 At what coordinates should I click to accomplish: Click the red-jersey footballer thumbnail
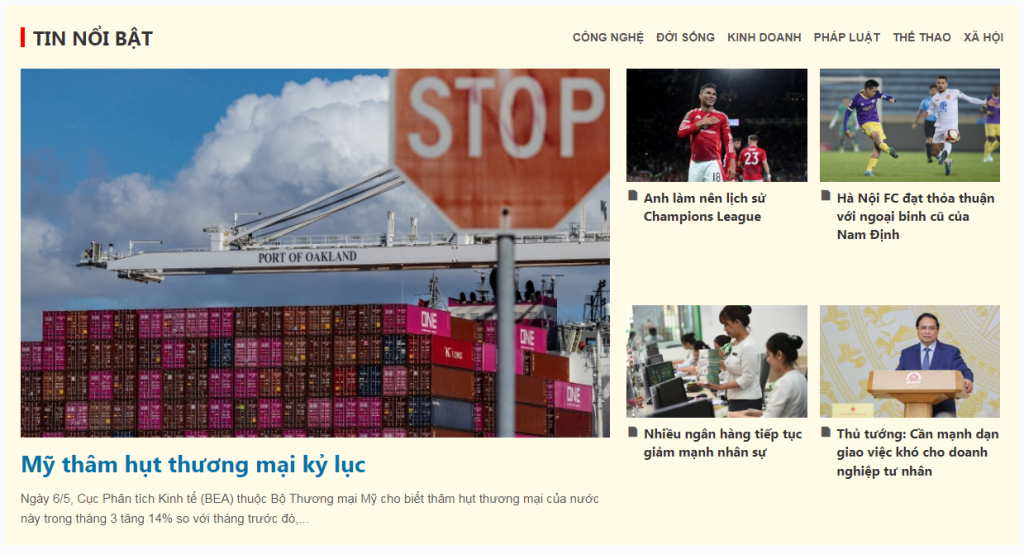click(716, 125)
